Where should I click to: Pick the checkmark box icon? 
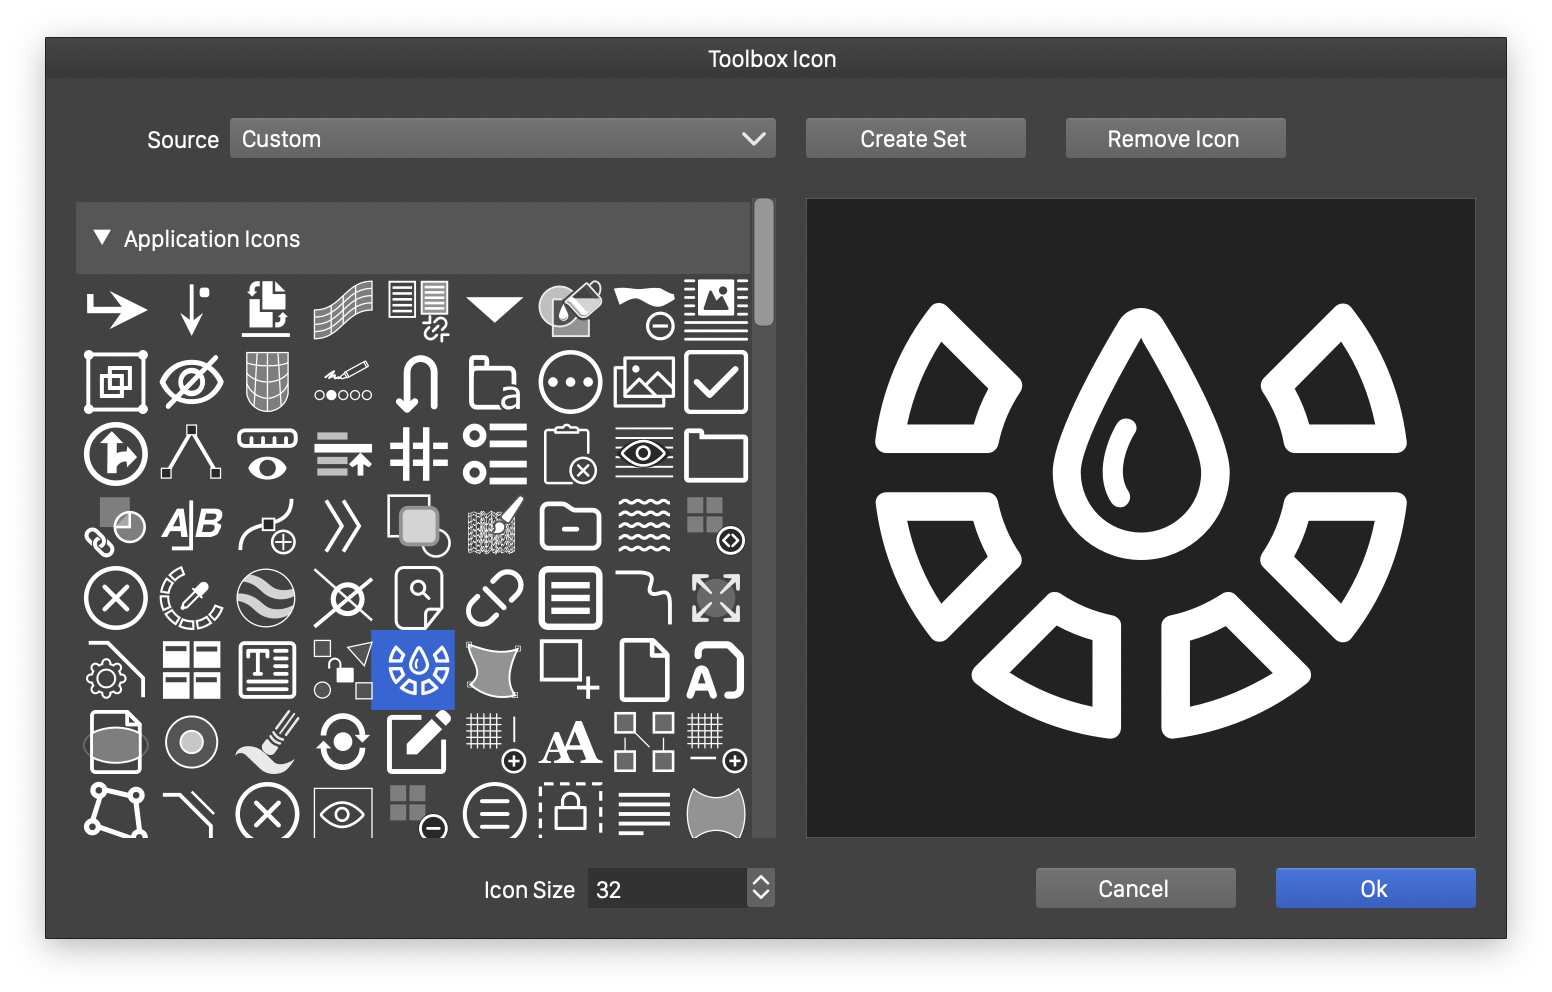[716, 382]
